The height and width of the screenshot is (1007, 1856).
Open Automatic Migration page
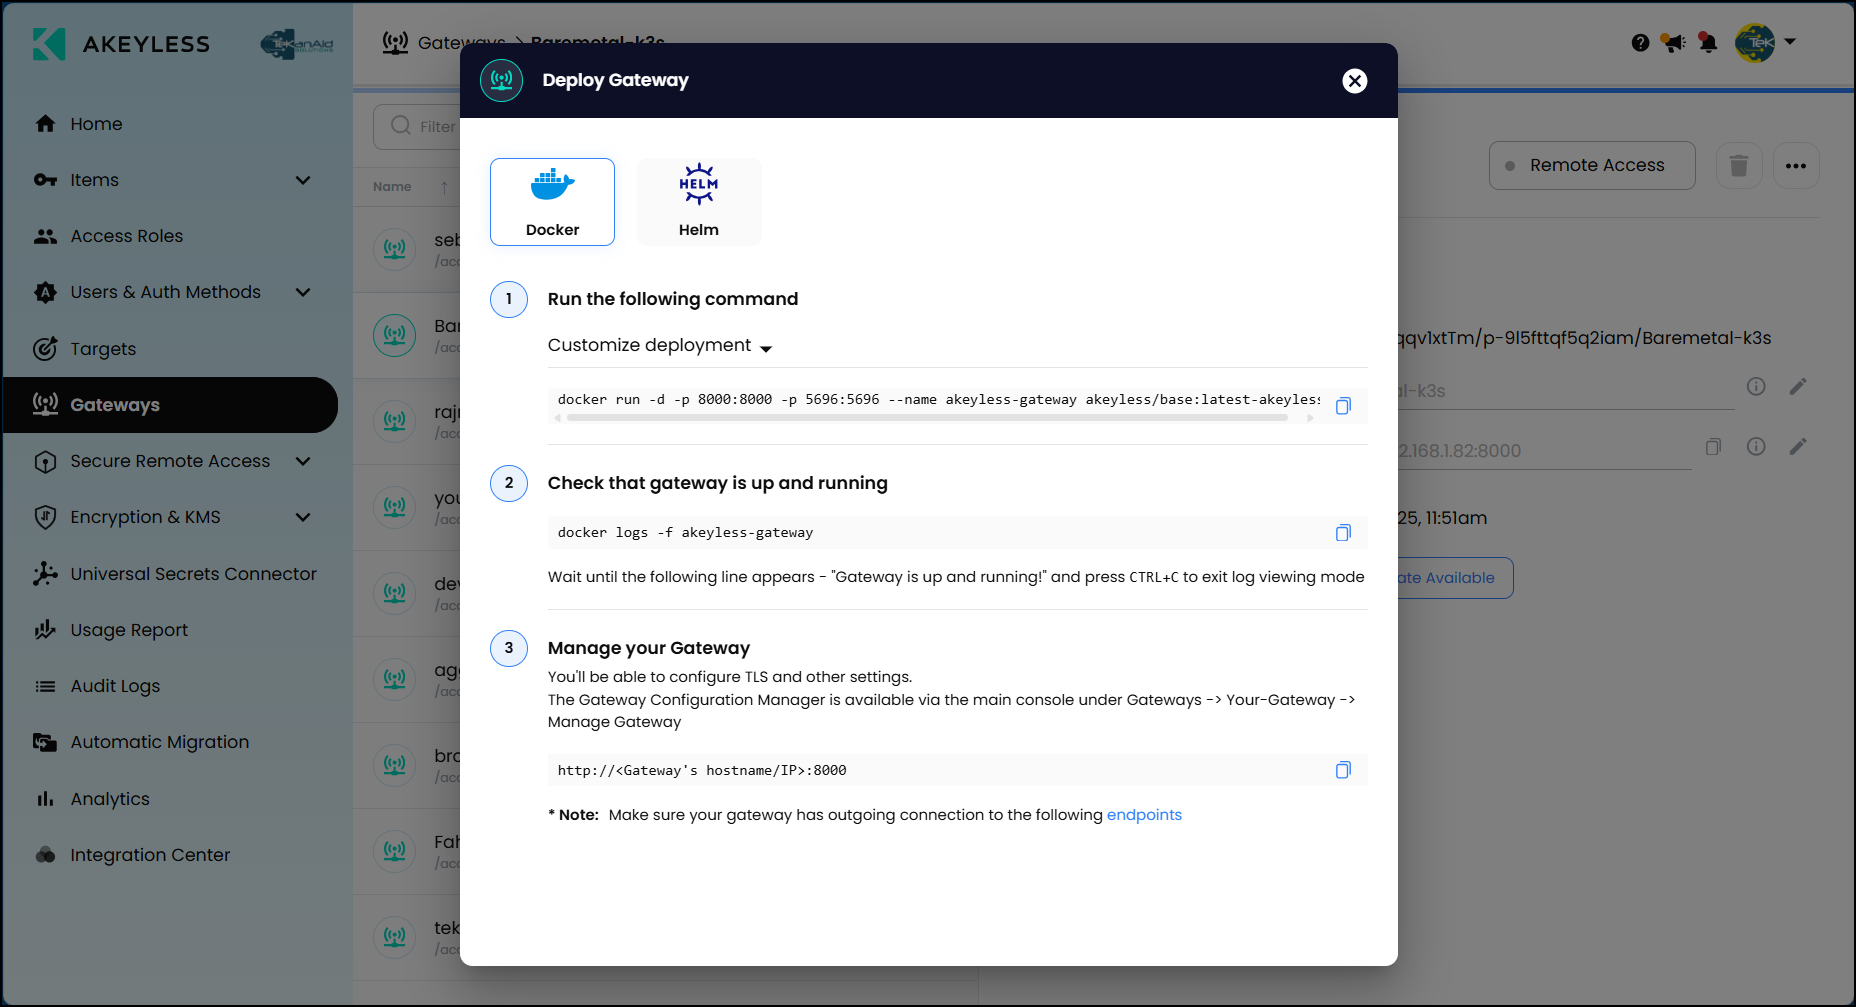click(x=160, y=742)
